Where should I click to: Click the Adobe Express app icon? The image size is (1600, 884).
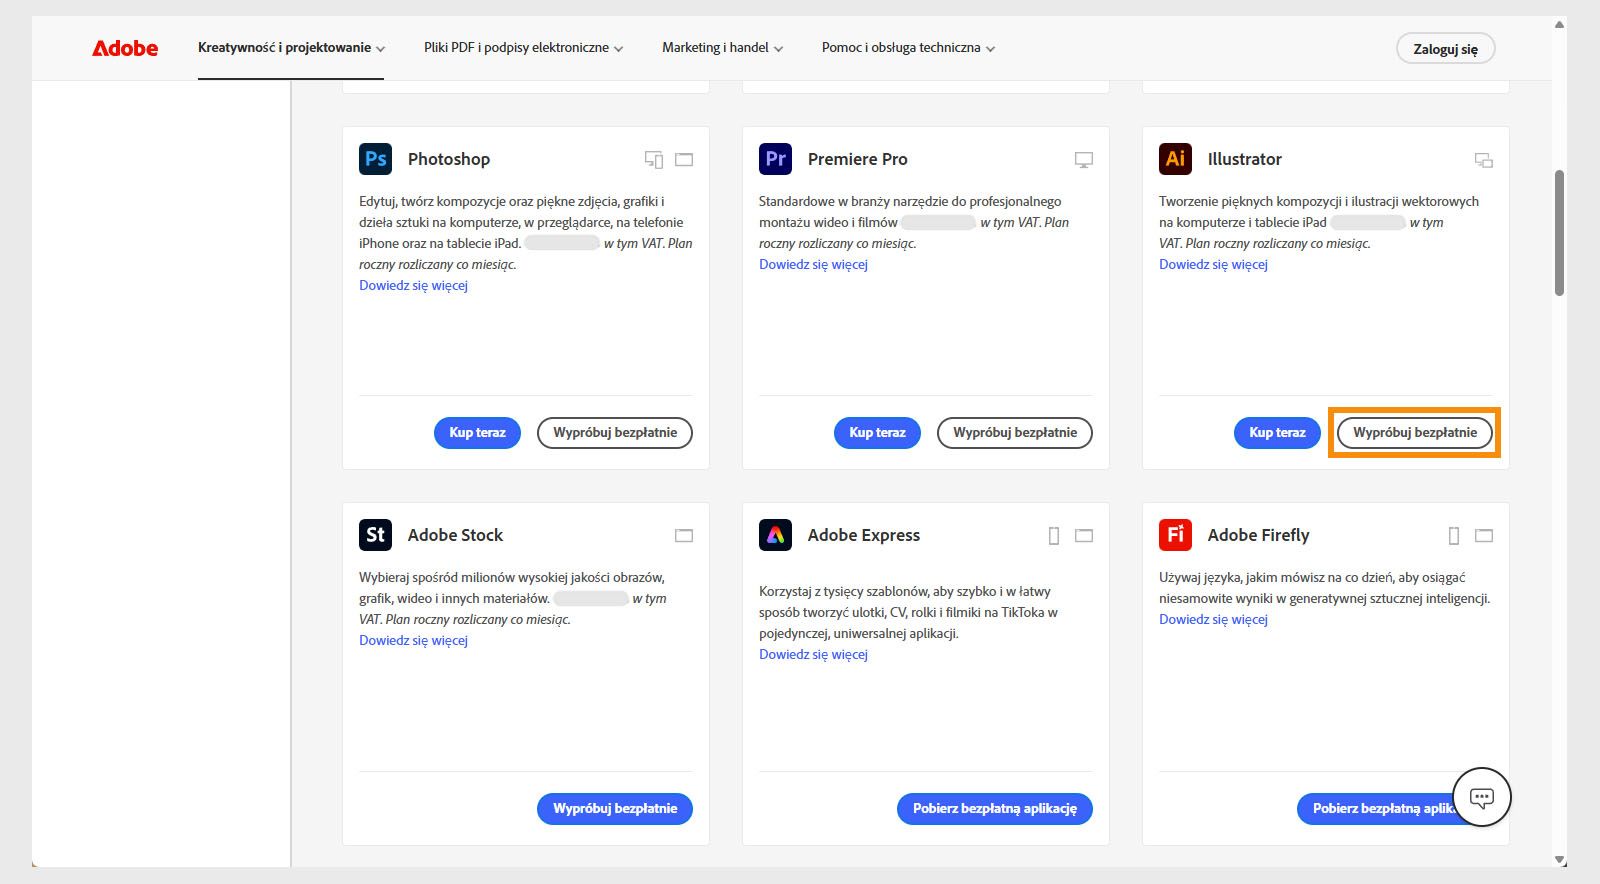(x=775, y=535)
